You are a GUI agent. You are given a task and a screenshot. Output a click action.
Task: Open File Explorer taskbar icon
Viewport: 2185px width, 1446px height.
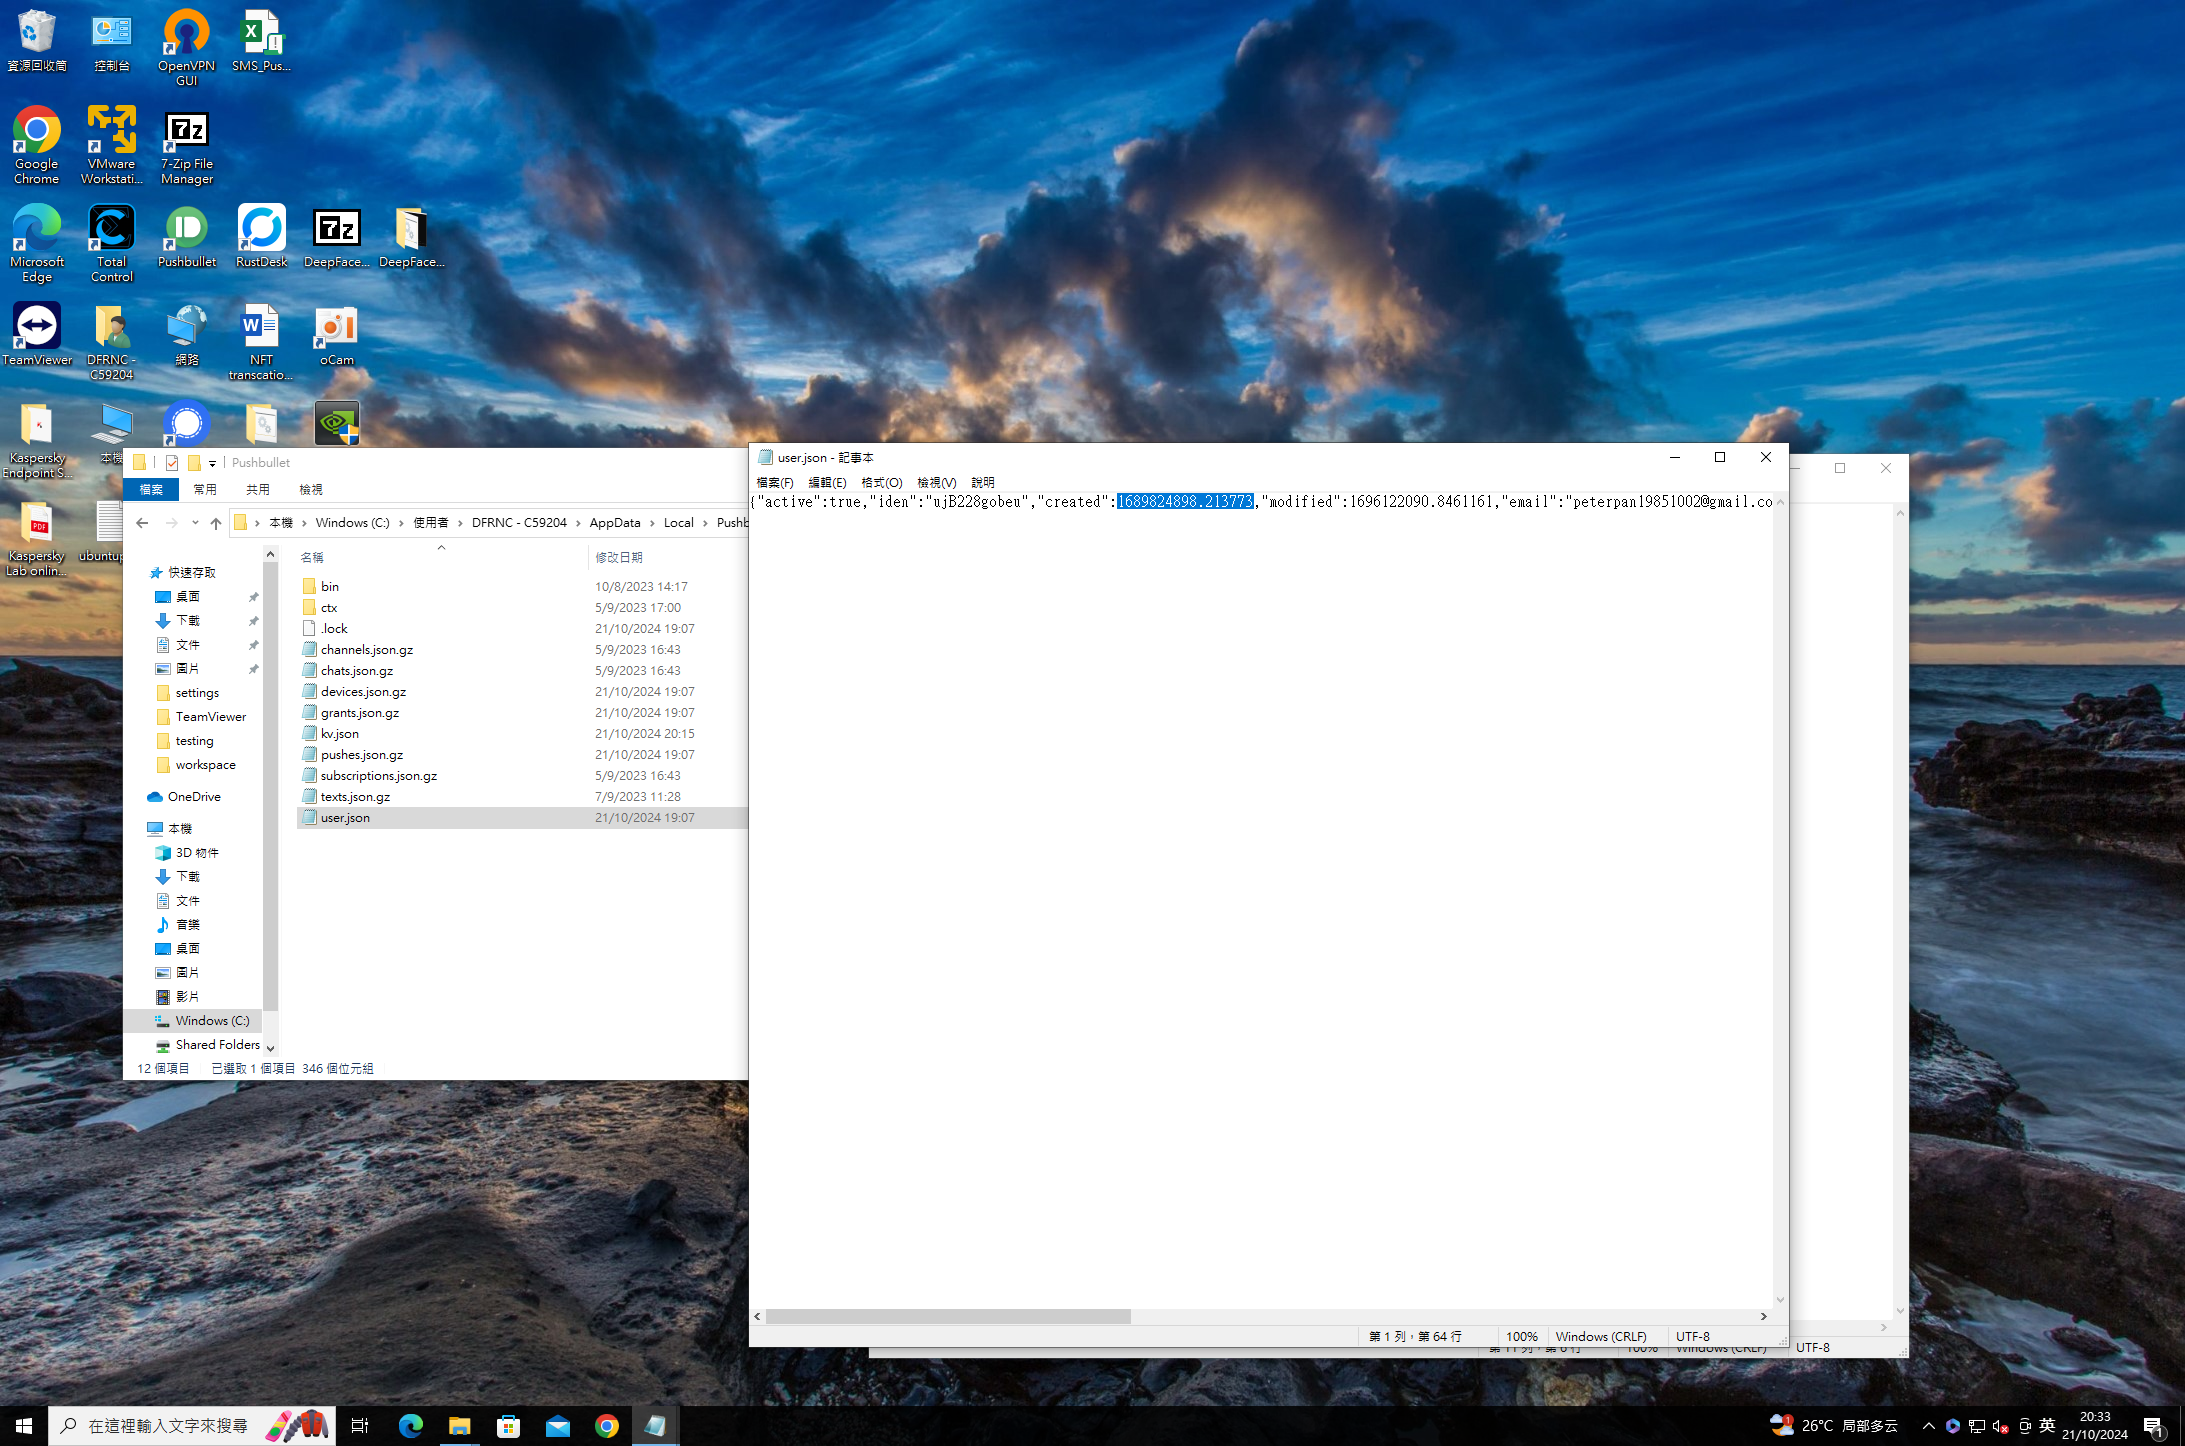[460, 1426]
